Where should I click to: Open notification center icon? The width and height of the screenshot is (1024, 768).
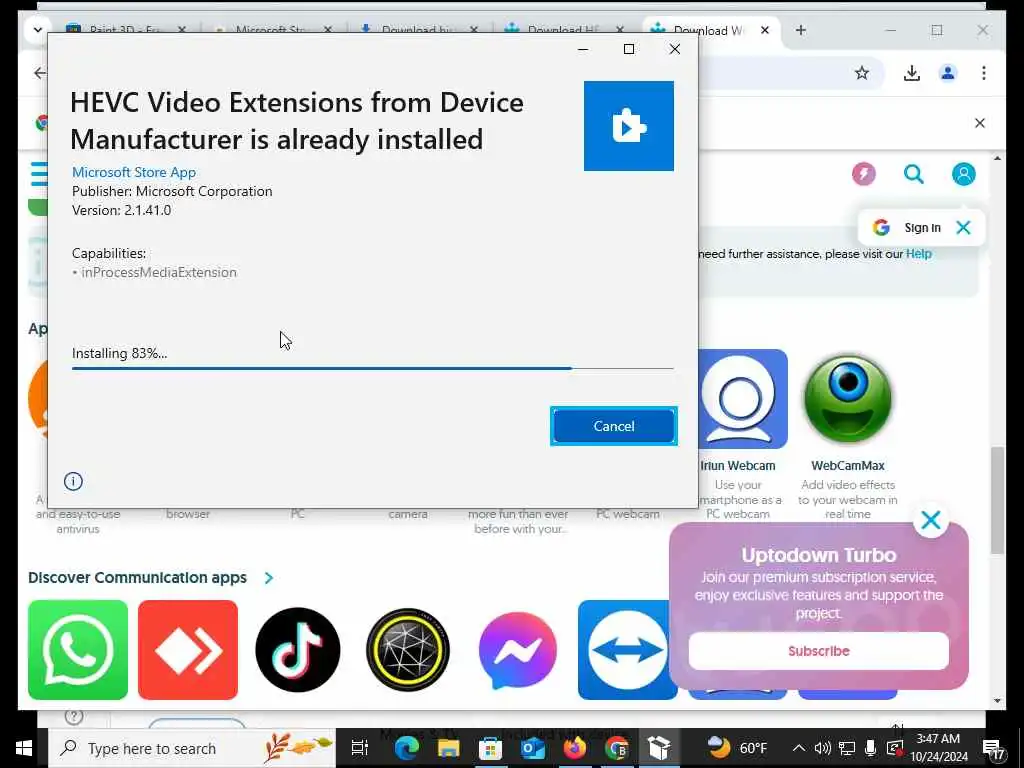coord(994,750)
